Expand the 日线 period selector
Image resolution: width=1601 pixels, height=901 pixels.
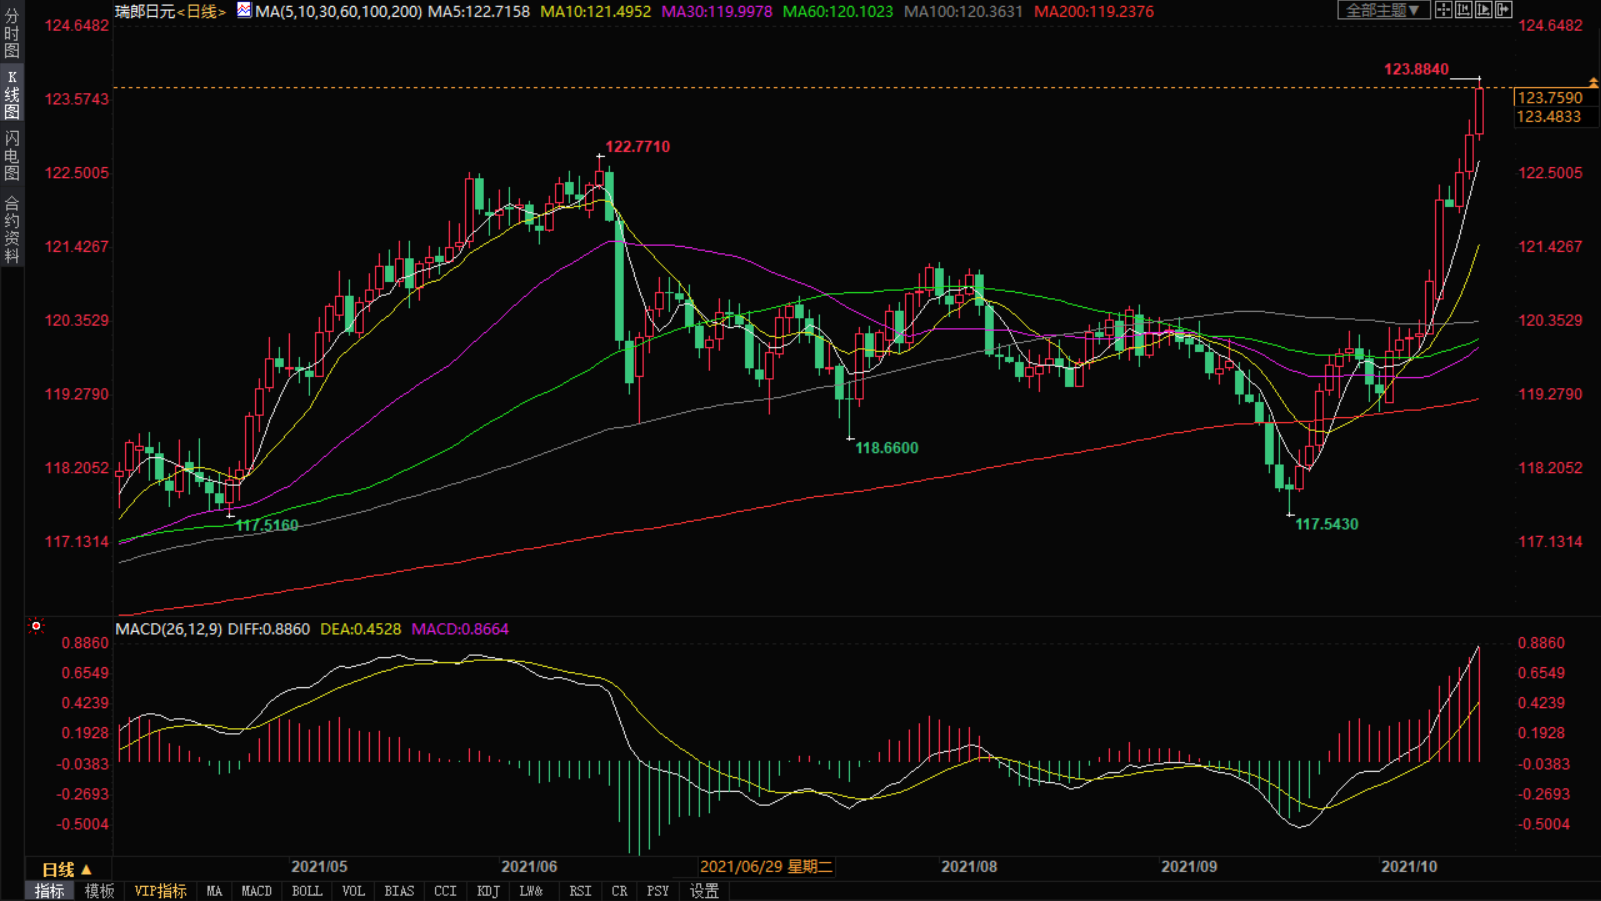67,869
